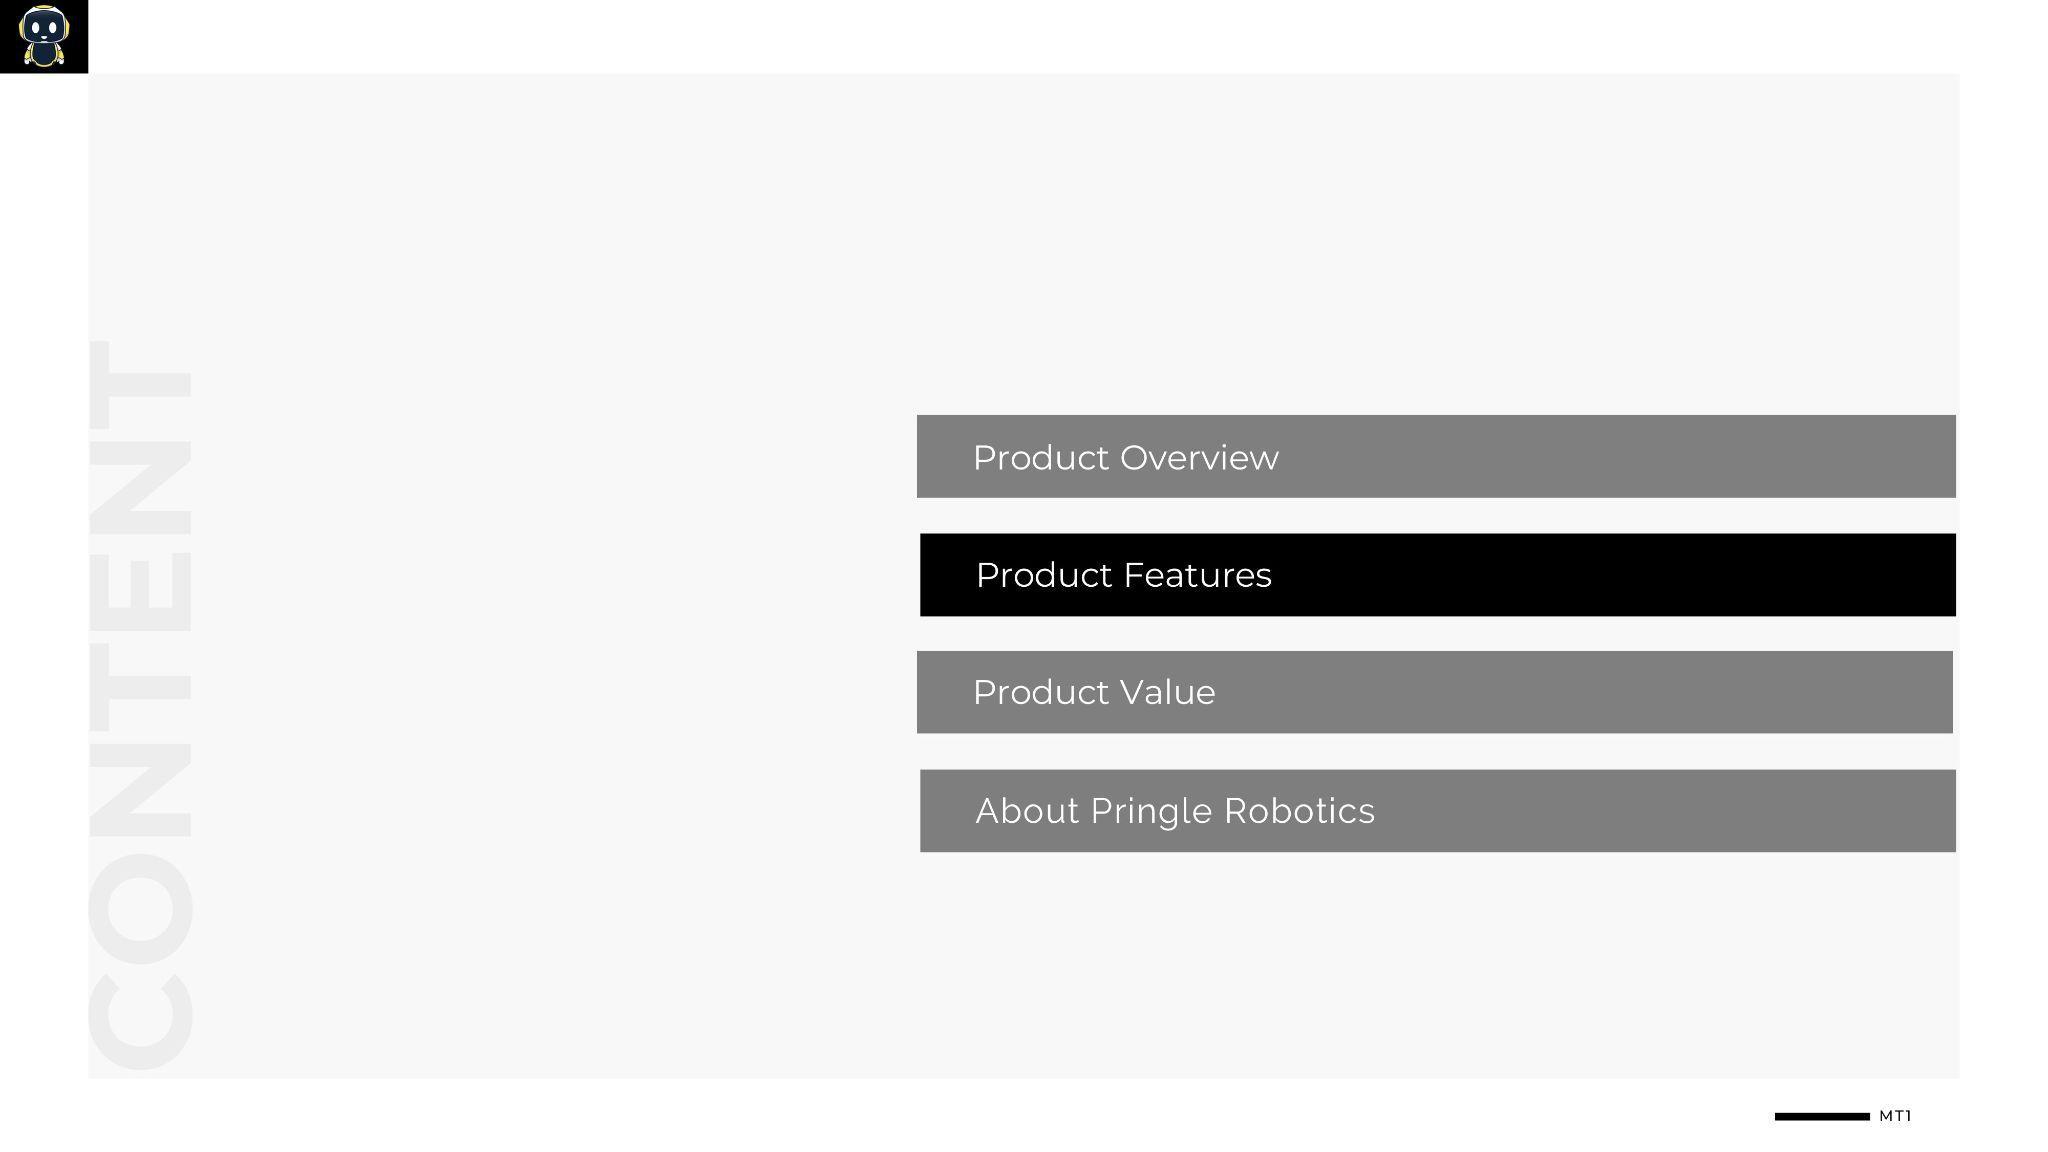Click the word Overview

[1199, 458]
